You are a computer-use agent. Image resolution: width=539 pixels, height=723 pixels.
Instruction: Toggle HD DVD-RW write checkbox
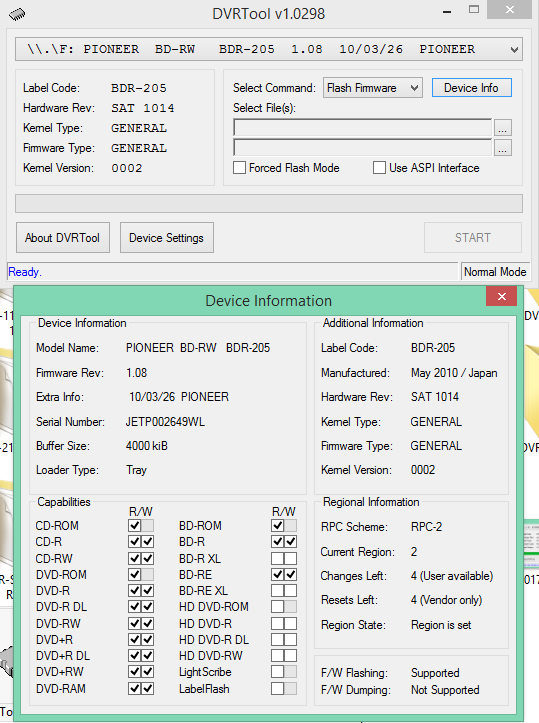point(290,656)
